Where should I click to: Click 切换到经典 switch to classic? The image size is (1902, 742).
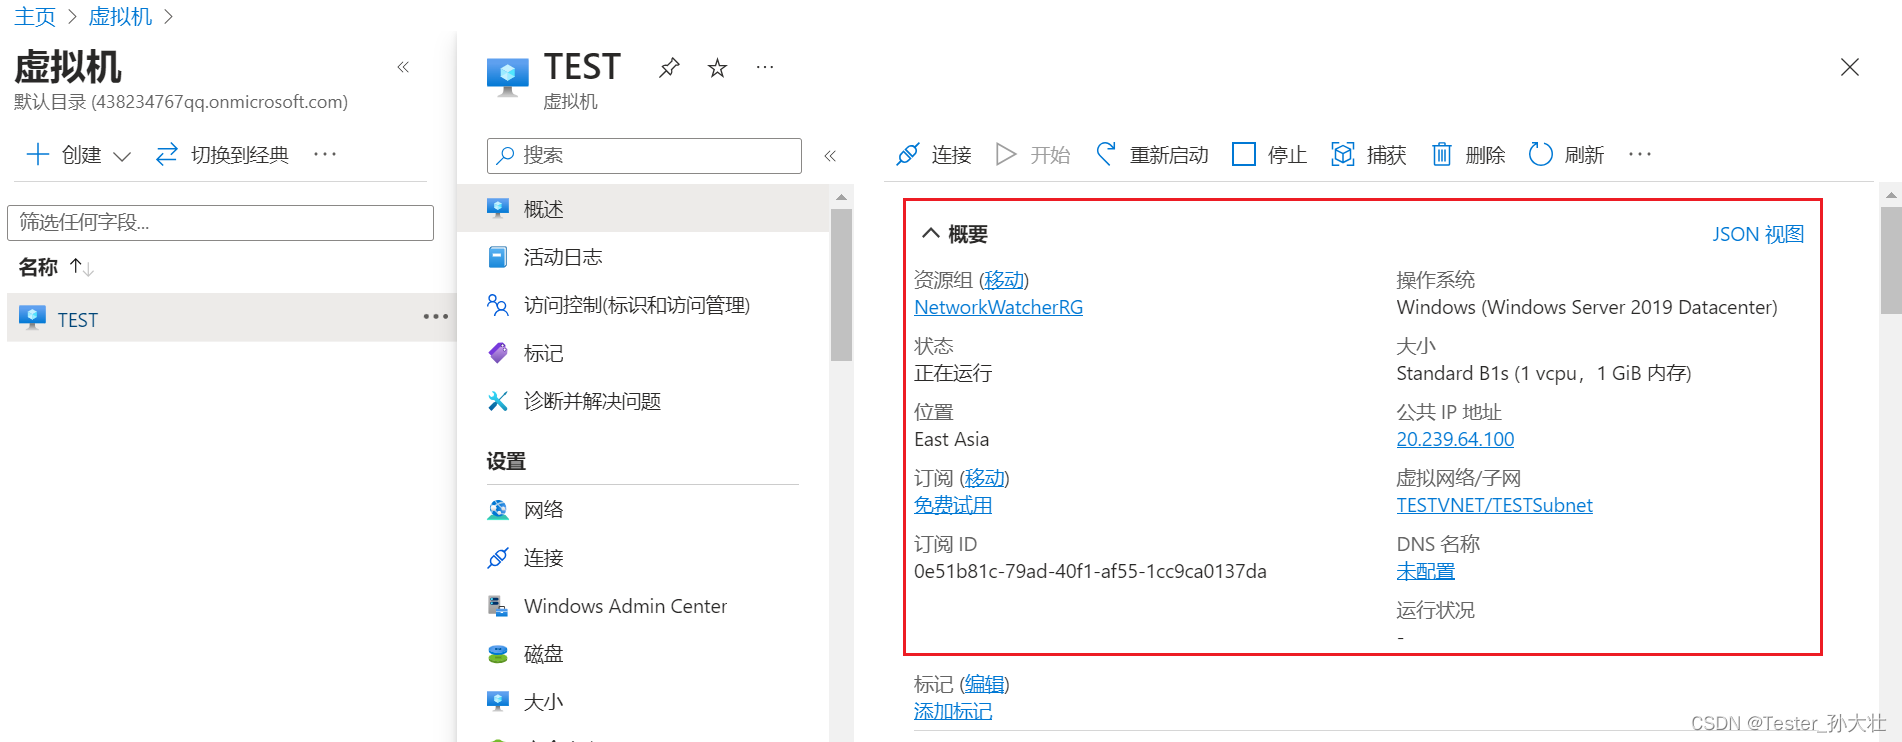point(222,155)
